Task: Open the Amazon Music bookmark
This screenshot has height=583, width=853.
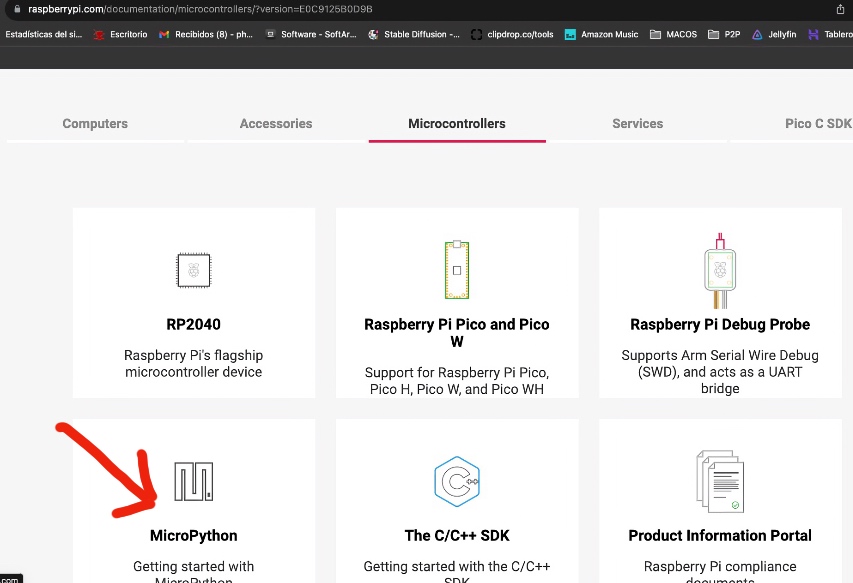Action: click(x=601, y=34)
